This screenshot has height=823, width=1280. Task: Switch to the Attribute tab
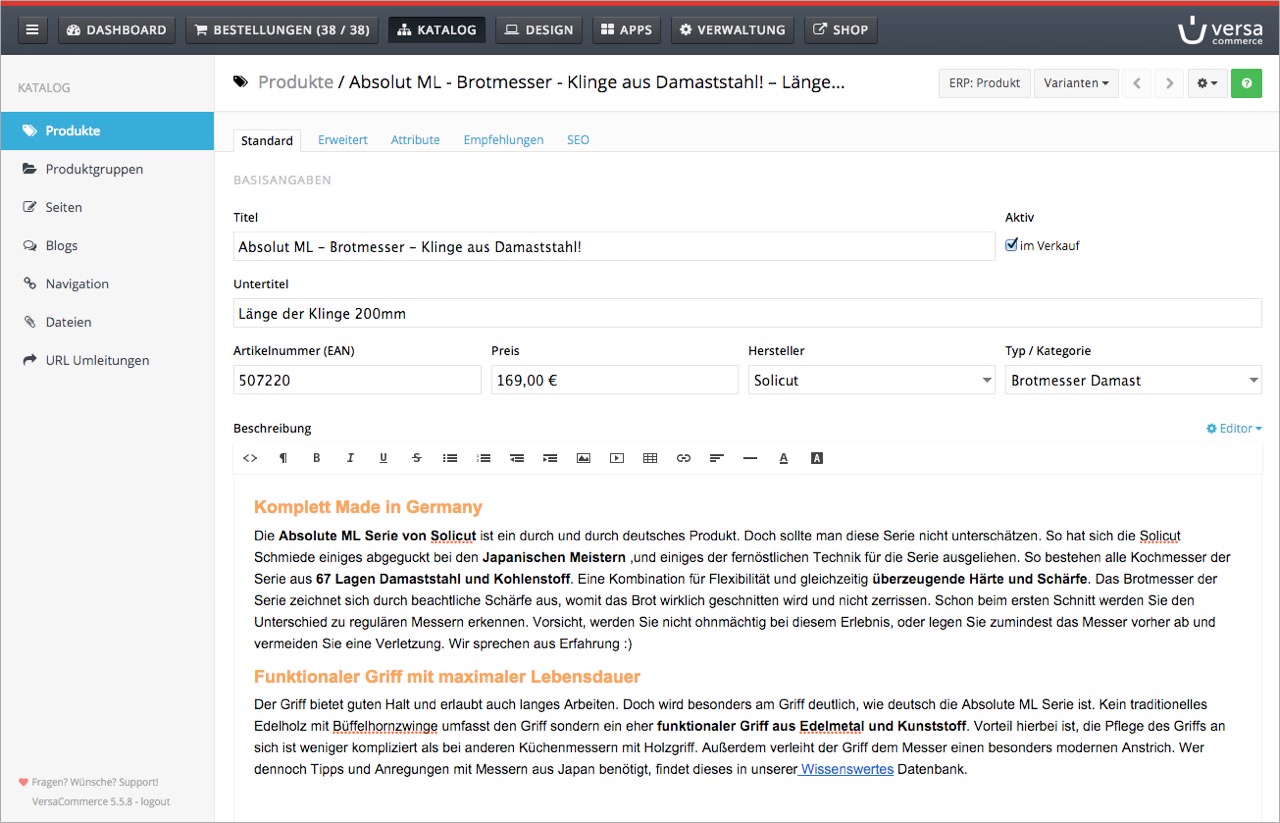pyautogui.click(x=415, y=140)
